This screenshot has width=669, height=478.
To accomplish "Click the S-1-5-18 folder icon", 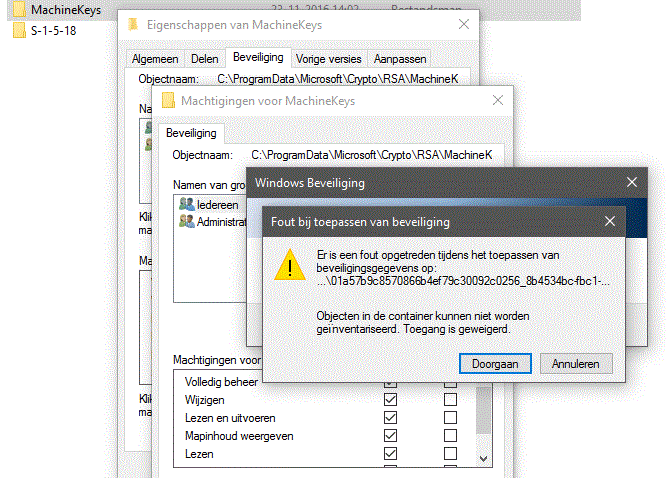I will pos(19,30).
